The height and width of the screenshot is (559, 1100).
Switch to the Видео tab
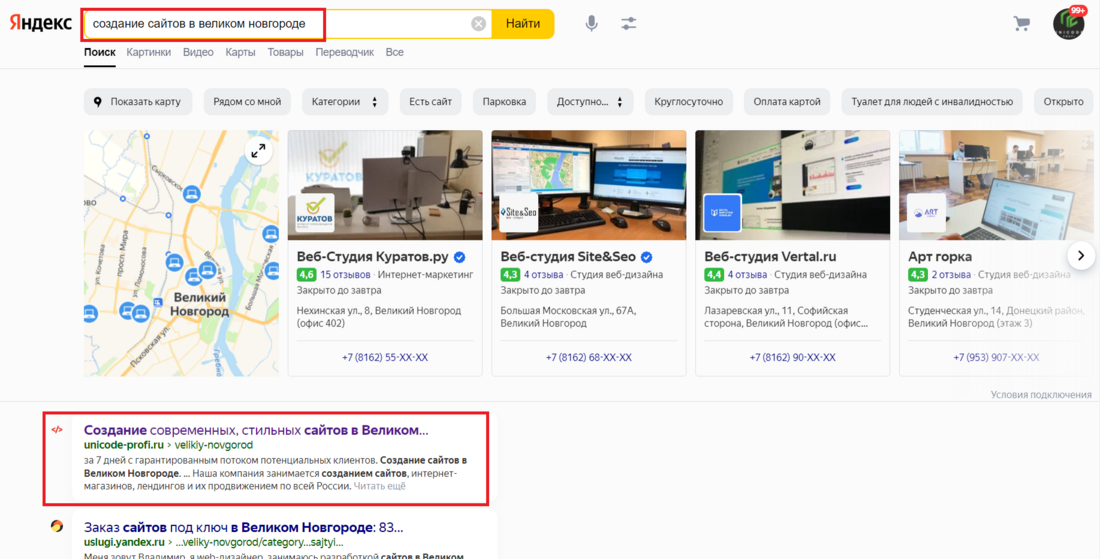click(x=198, y=53)
